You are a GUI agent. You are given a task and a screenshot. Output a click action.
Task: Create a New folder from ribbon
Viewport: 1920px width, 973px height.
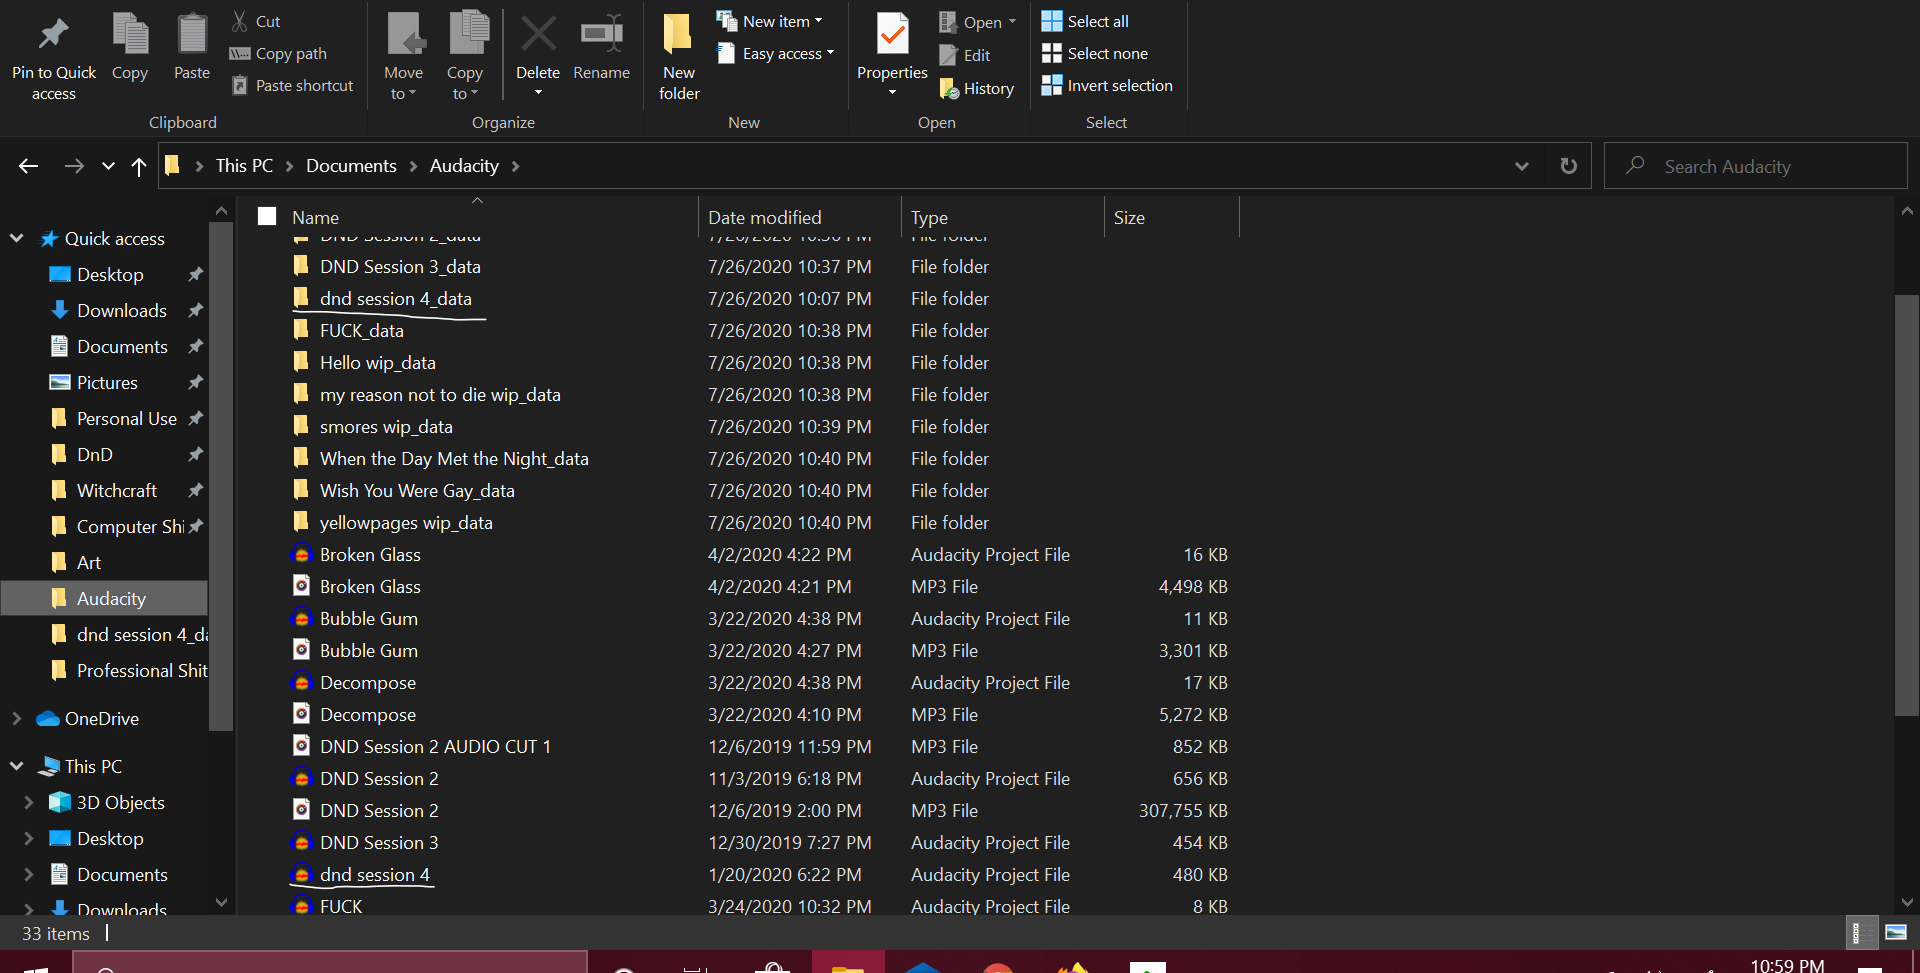(679, 55)
